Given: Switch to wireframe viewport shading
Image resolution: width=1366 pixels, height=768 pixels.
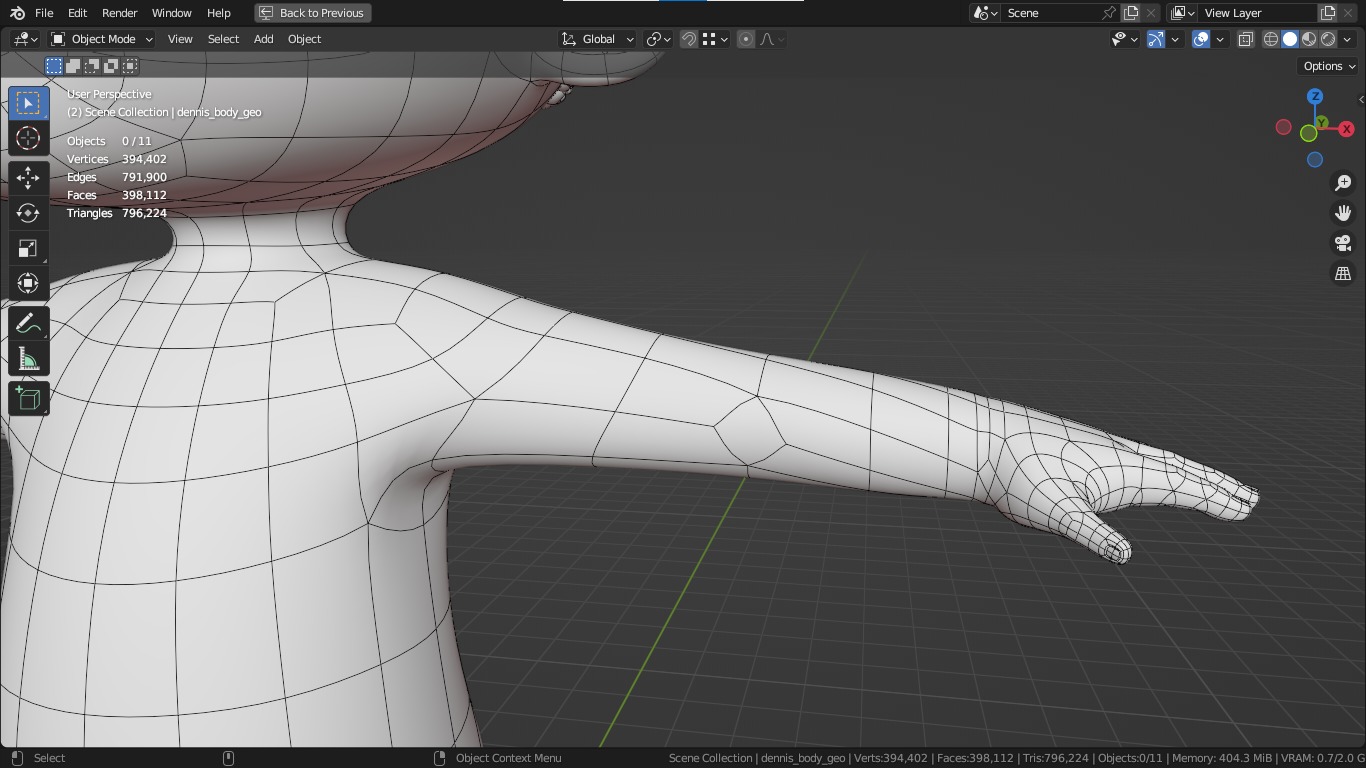Looking at the screenshot, I should (x=1271, y=39).
